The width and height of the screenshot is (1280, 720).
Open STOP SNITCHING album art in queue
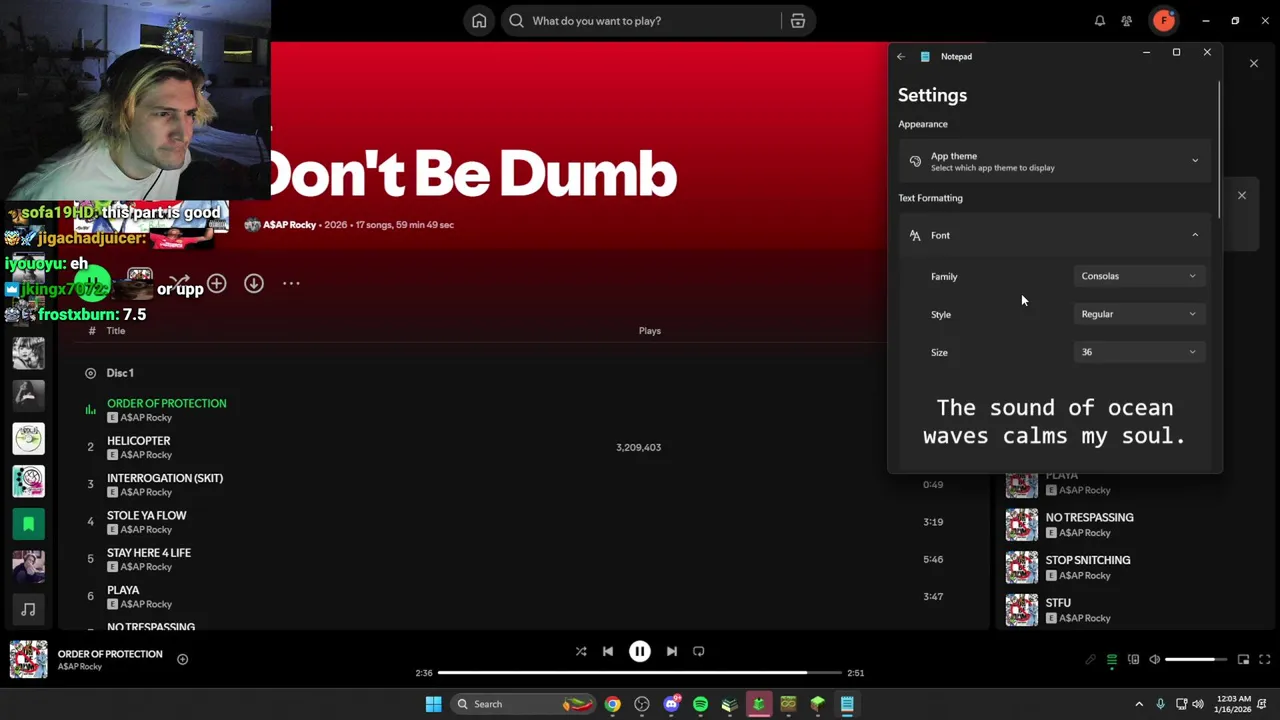tap(1021, 568)
